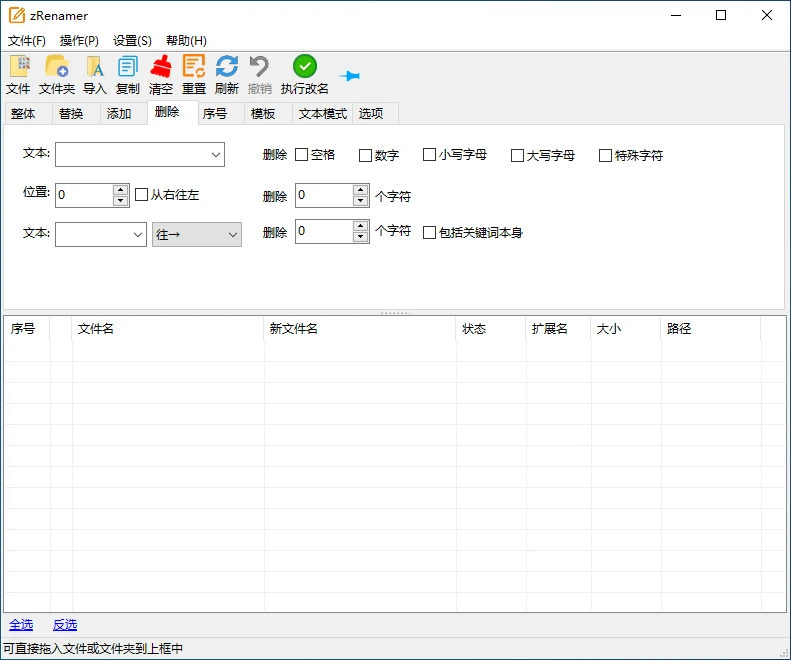This screenshot has width=791, height=660.
Task: Click the 文件 (add file) toolbar icon
Action: [18, 68]
